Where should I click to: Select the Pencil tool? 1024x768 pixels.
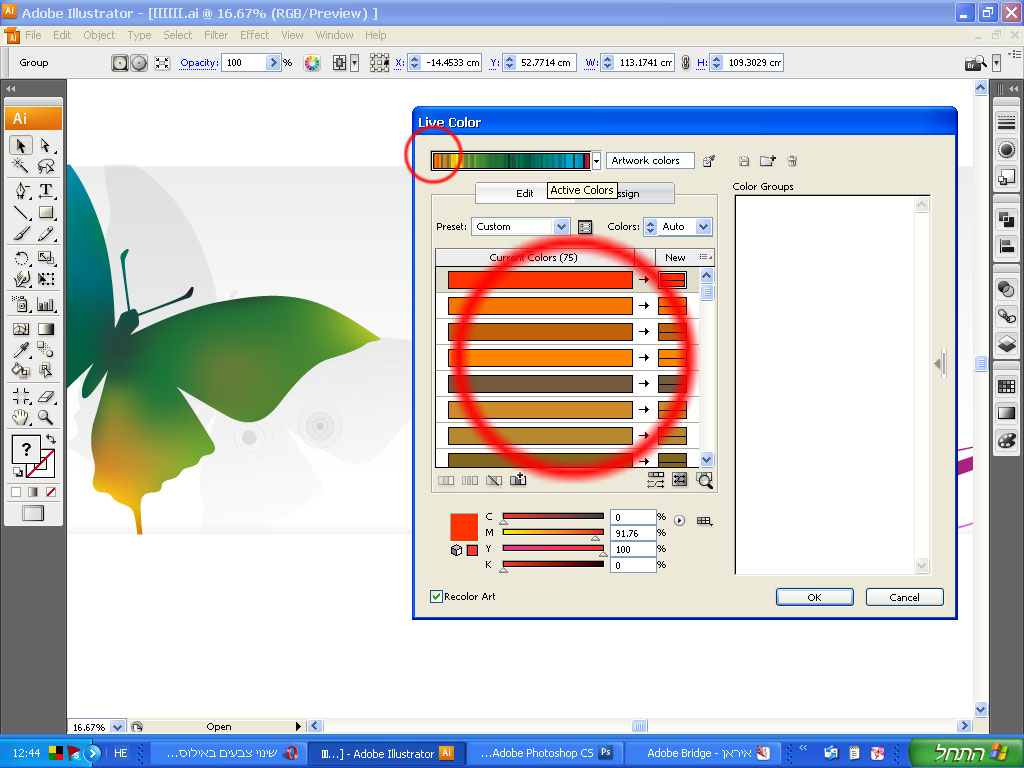point(45,233)
